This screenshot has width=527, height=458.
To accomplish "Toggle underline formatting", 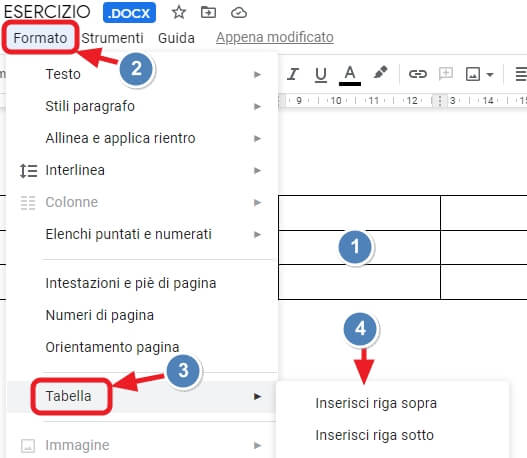I will (321, 74).
